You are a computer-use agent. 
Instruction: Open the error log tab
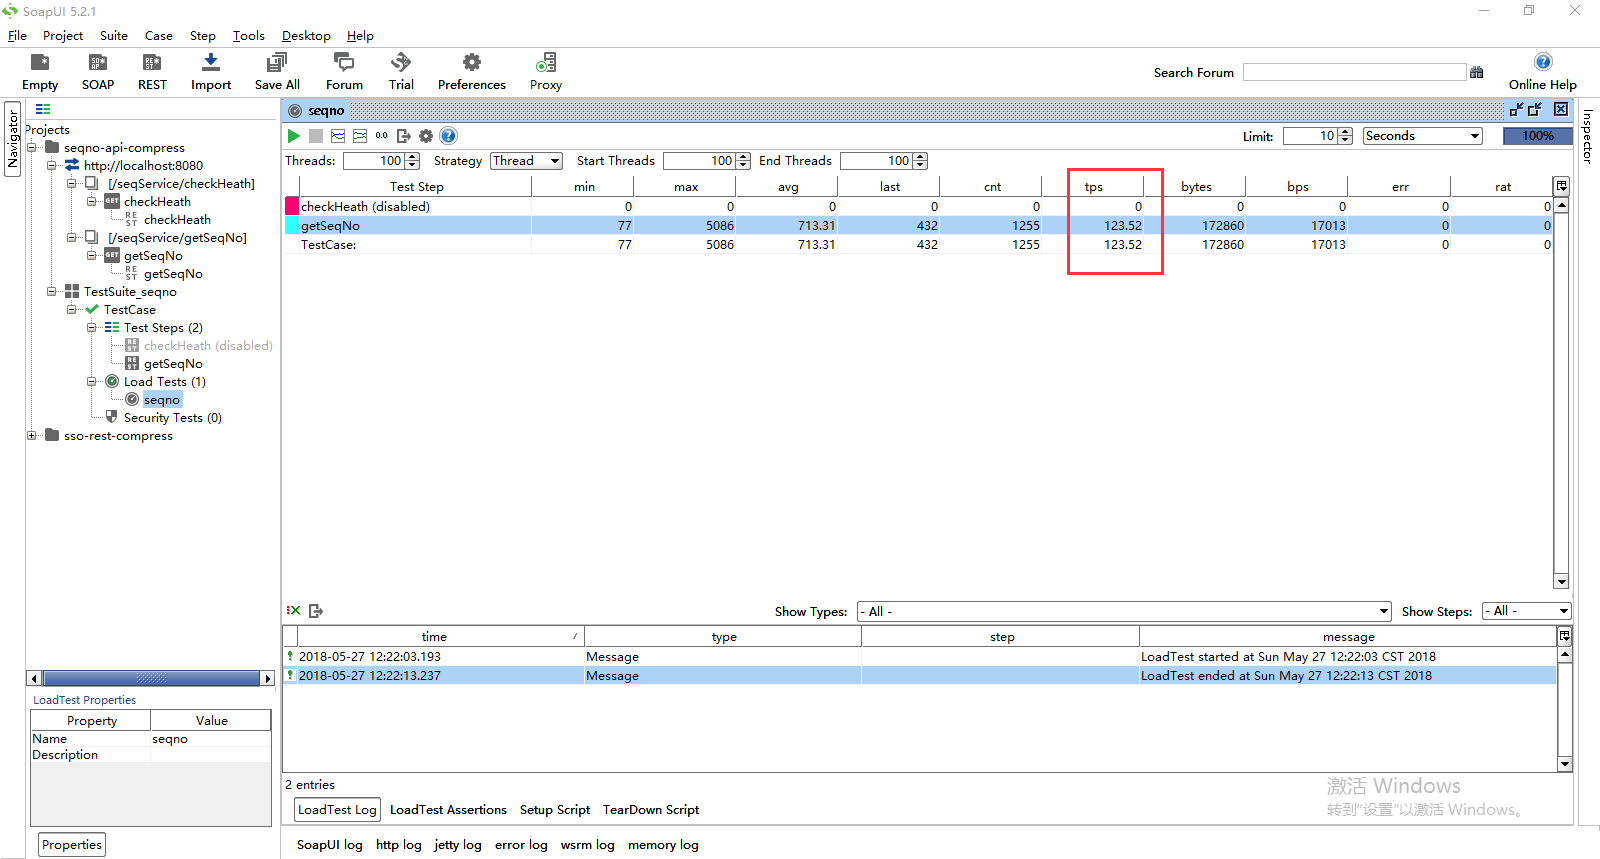coord(521,845)
